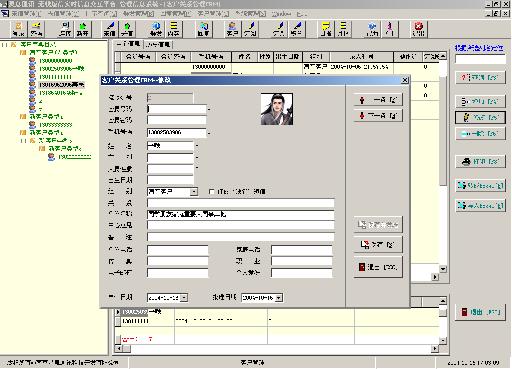Select the highlighted customer in the tree

pos(62,85)
